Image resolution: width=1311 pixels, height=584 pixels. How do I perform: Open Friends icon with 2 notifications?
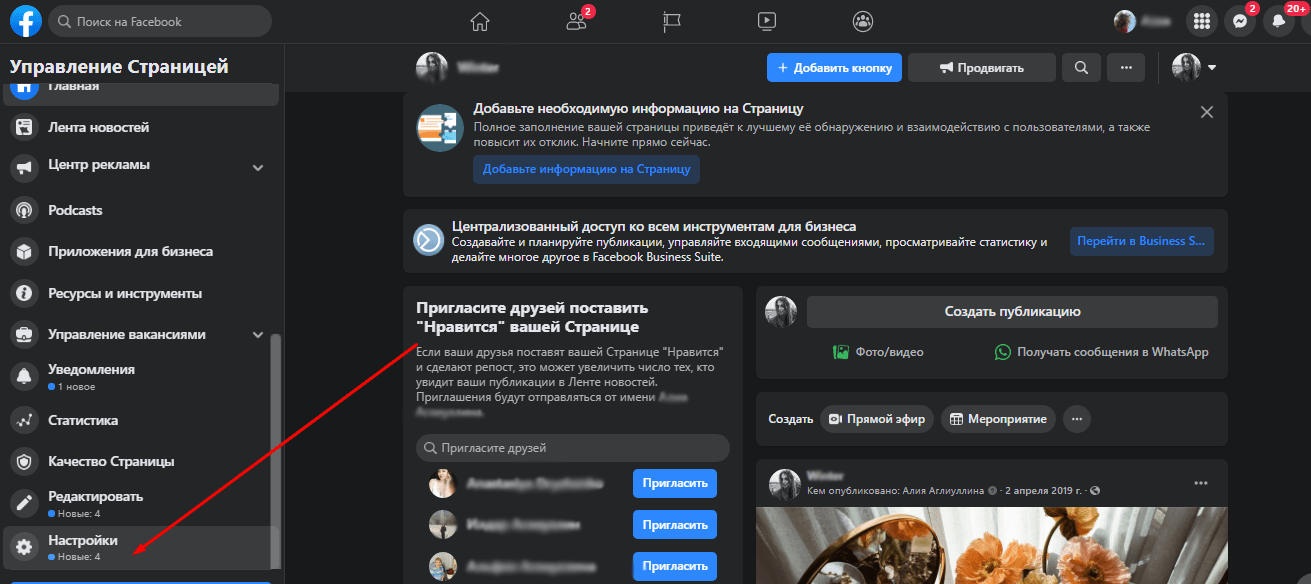coord(577,21)
